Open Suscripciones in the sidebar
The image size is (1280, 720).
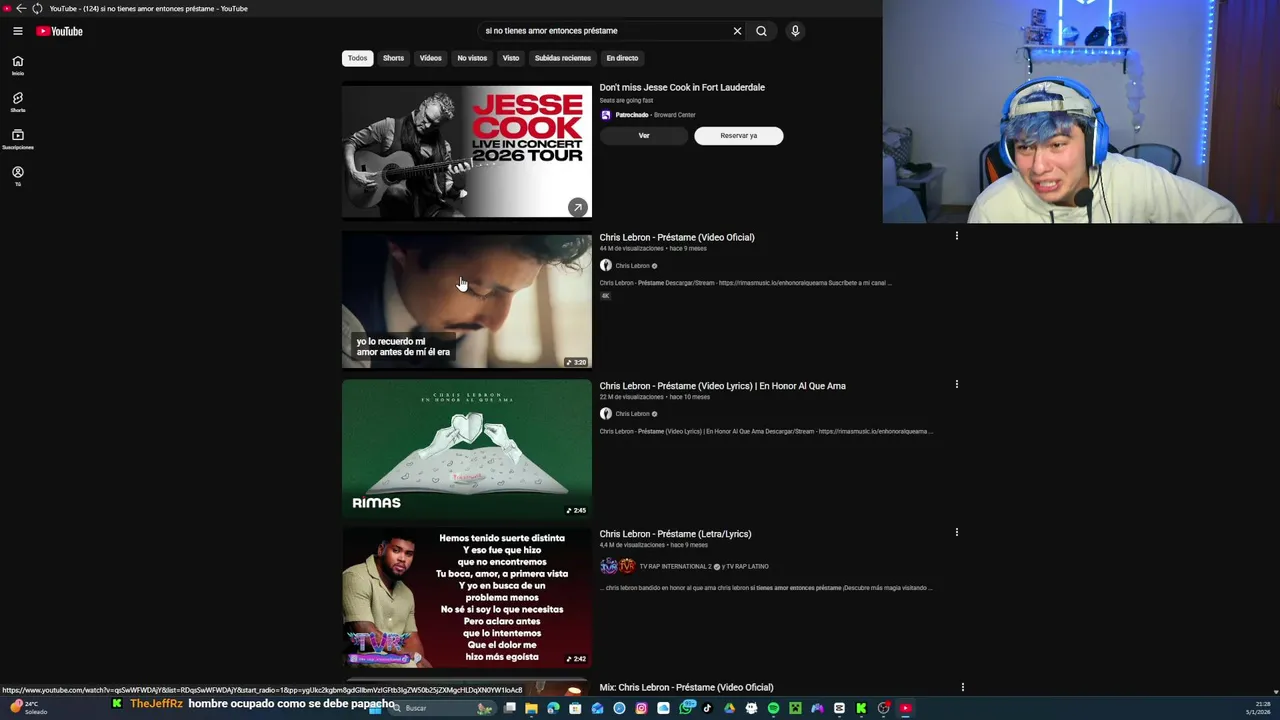tap(17, 139)
